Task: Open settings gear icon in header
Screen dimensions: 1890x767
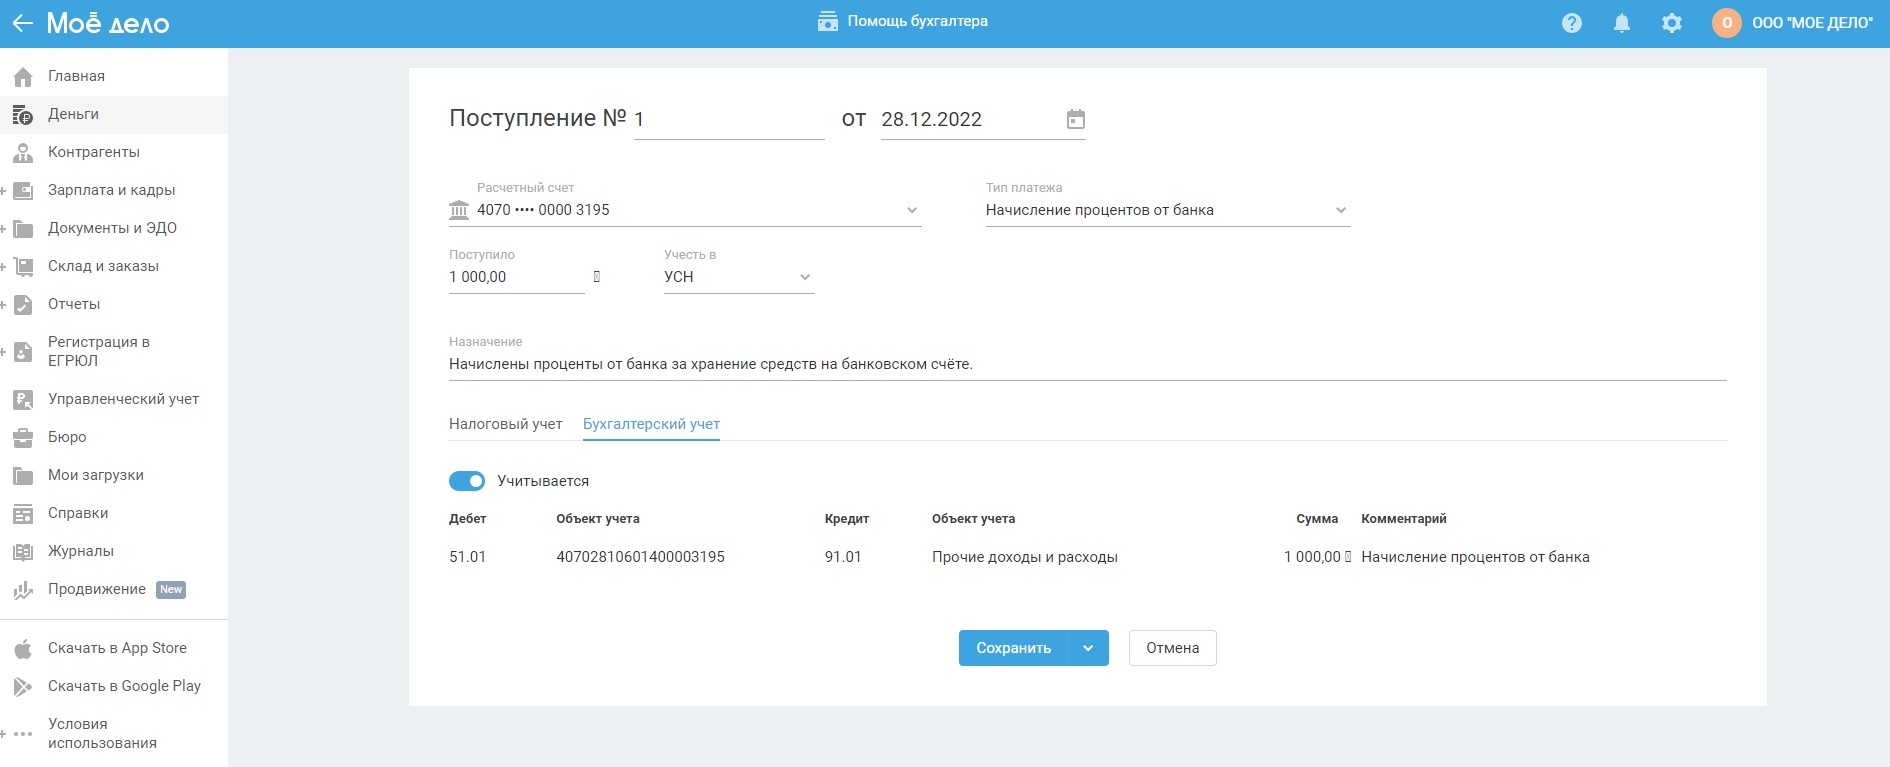Action: 1672,23
